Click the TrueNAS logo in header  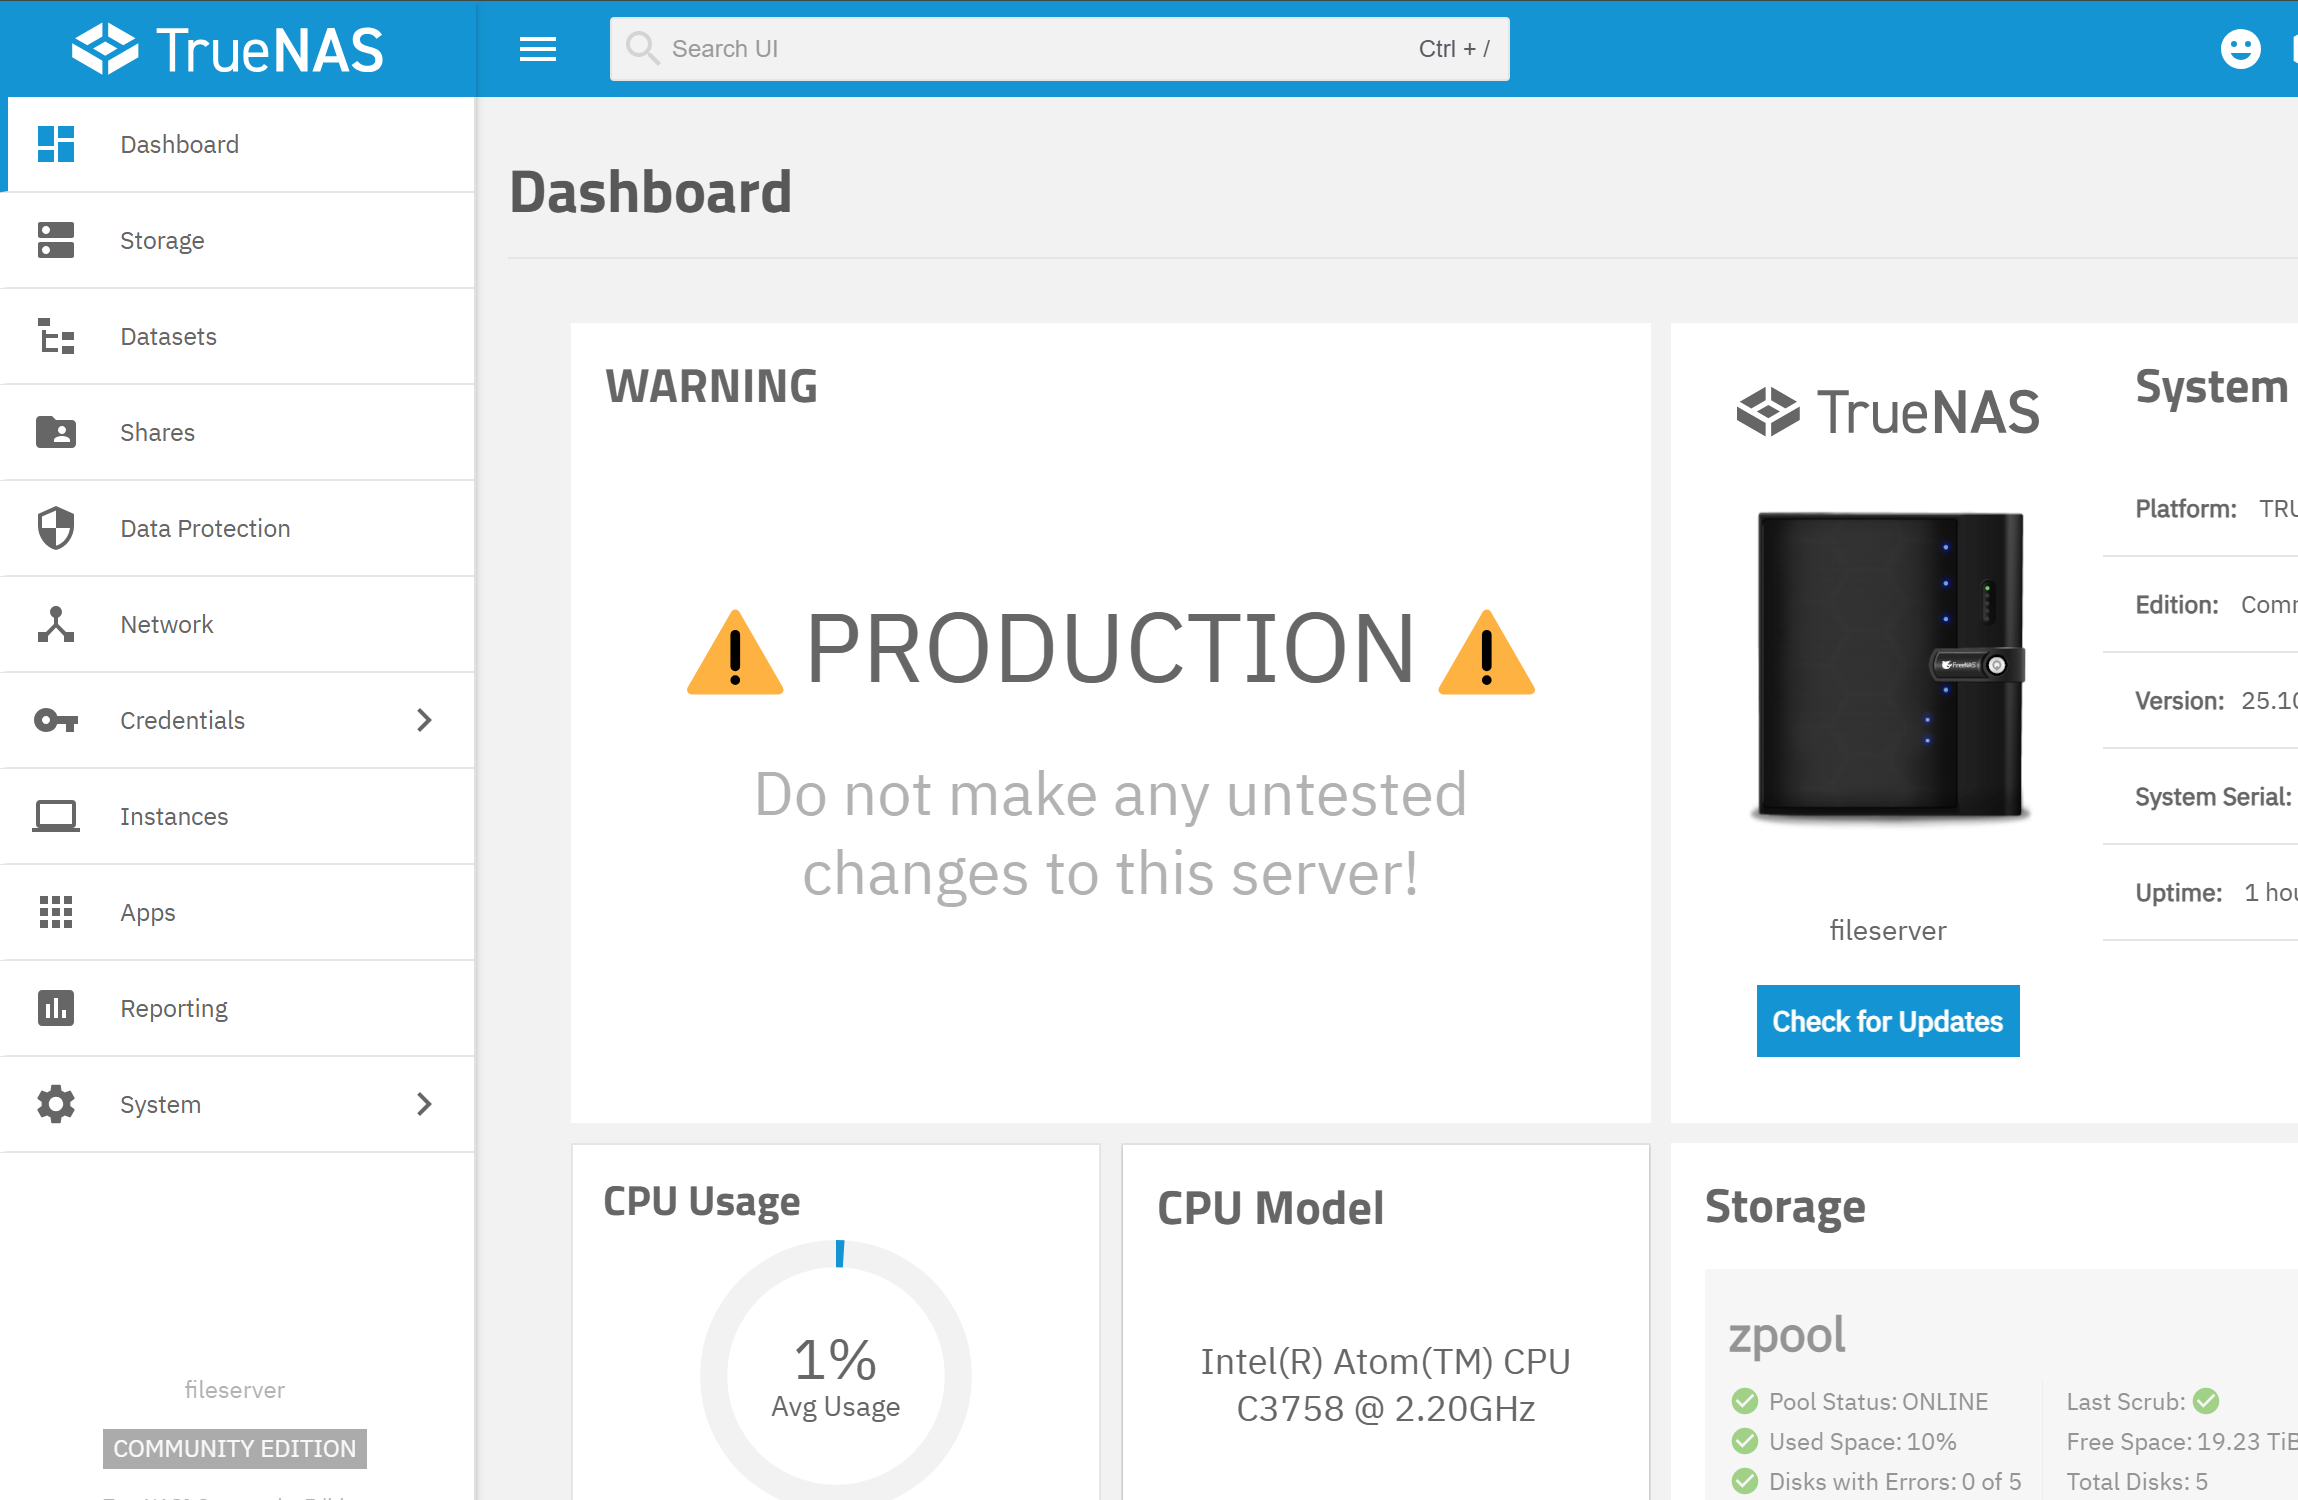coord(228,49)
